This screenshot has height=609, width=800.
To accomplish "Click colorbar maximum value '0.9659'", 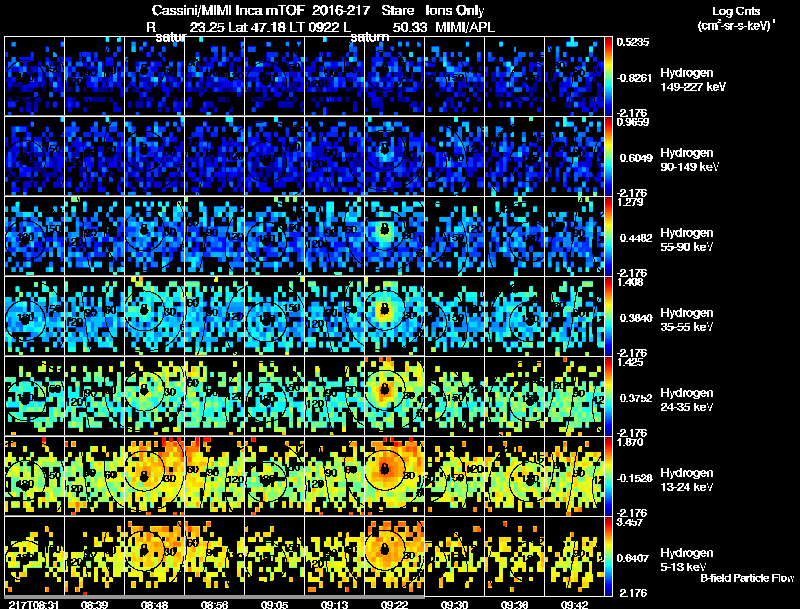I will click(633, 122).
